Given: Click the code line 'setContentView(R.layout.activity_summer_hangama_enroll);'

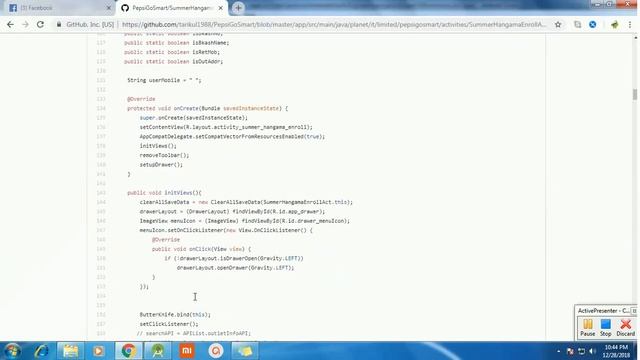Looking at the screenshot, I should pyautogui.click(x=226, y=127).
